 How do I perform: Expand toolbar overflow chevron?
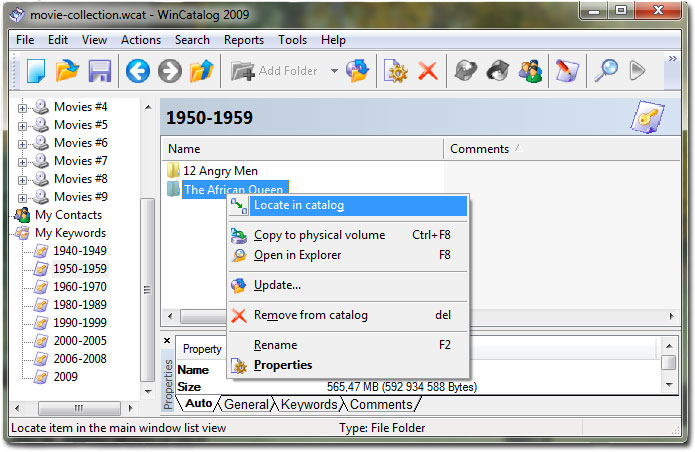672,59
